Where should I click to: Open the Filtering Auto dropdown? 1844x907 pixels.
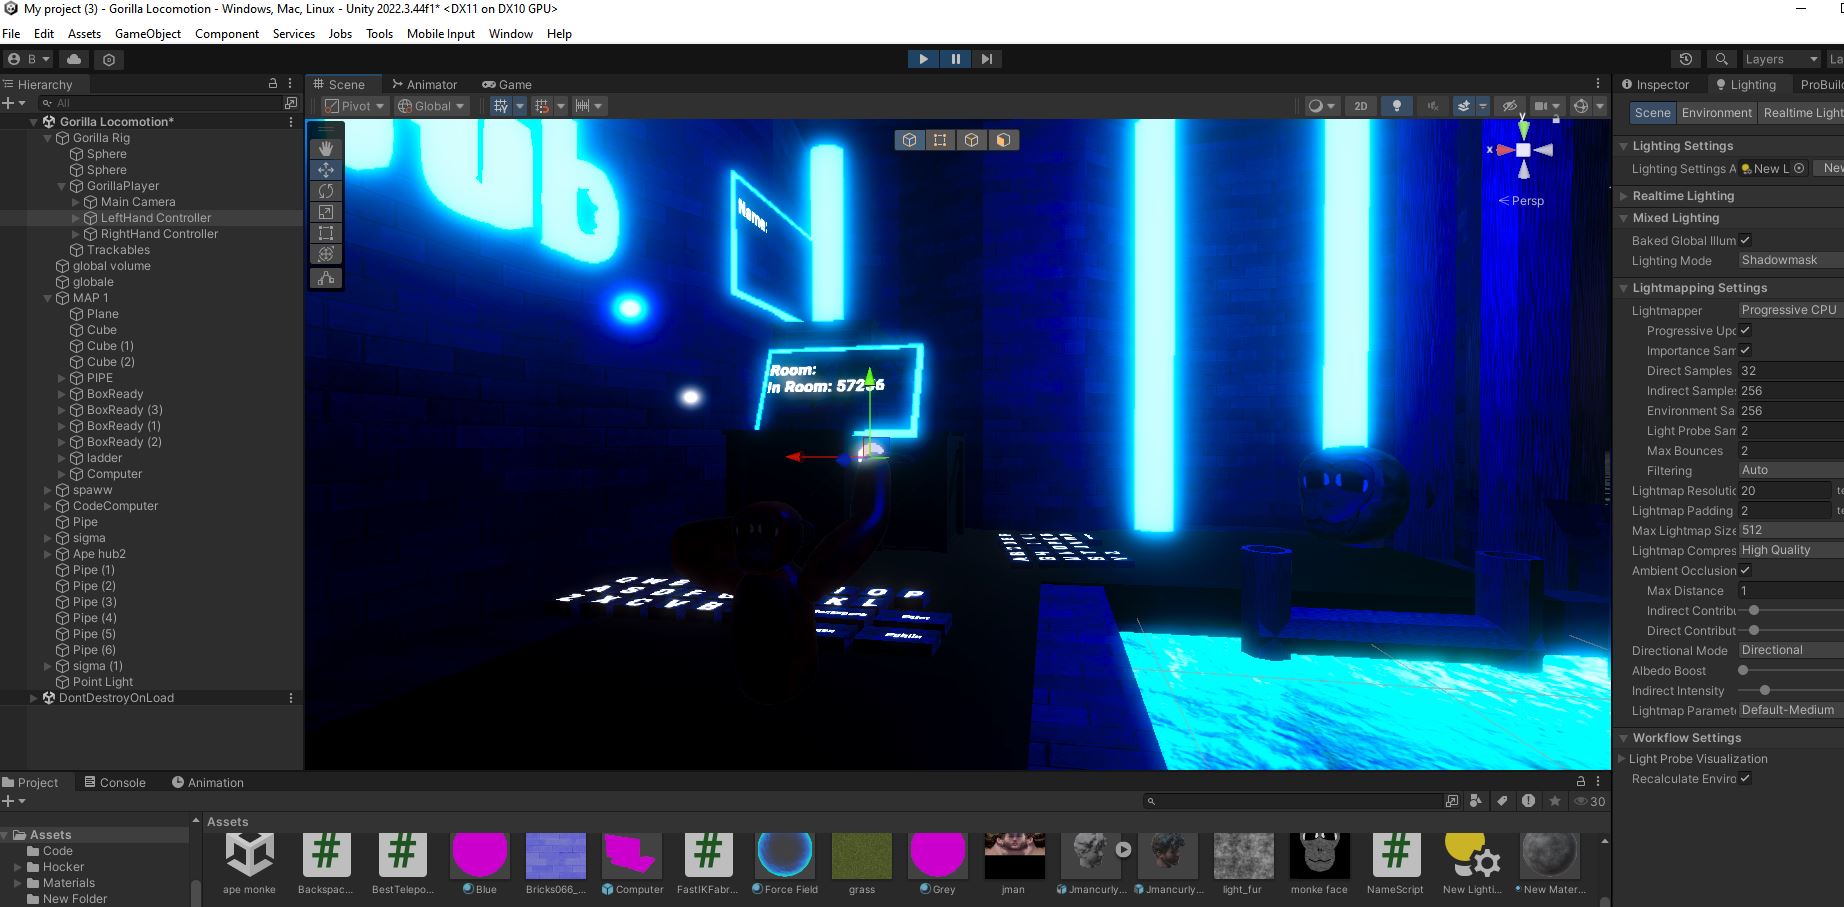(x=1790, y=470)
